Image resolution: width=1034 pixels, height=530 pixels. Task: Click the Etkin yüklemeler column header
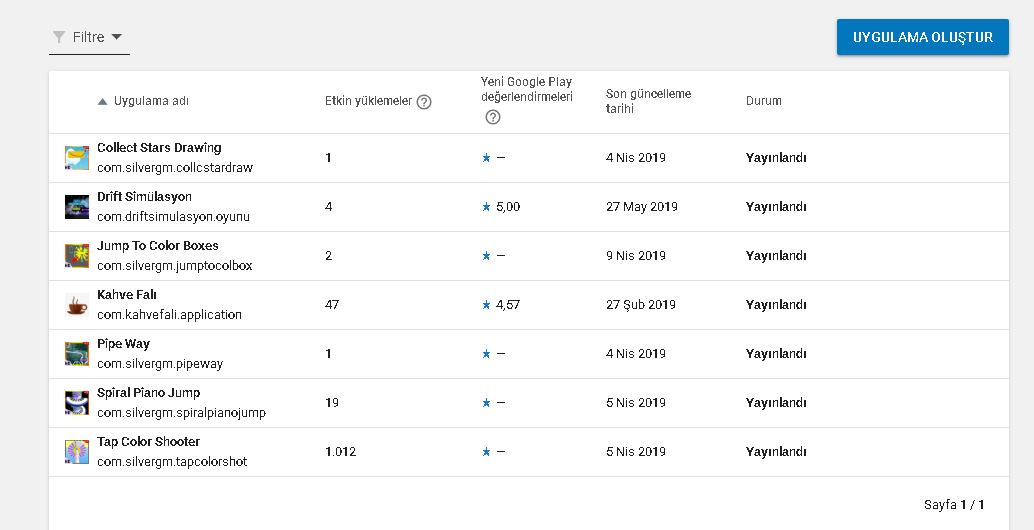coord(369,101)
